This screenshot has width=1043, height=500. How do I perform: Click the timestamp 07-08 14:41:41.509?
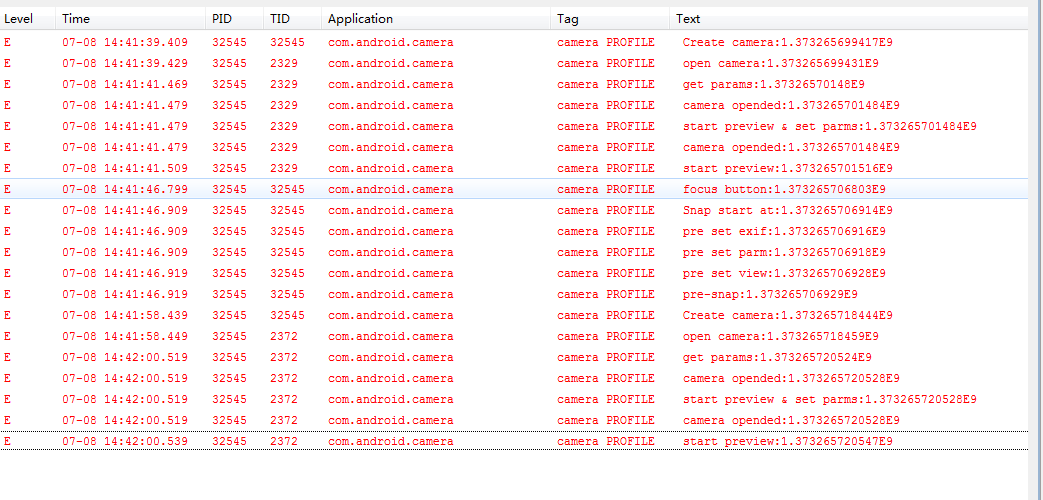[125, 168]
